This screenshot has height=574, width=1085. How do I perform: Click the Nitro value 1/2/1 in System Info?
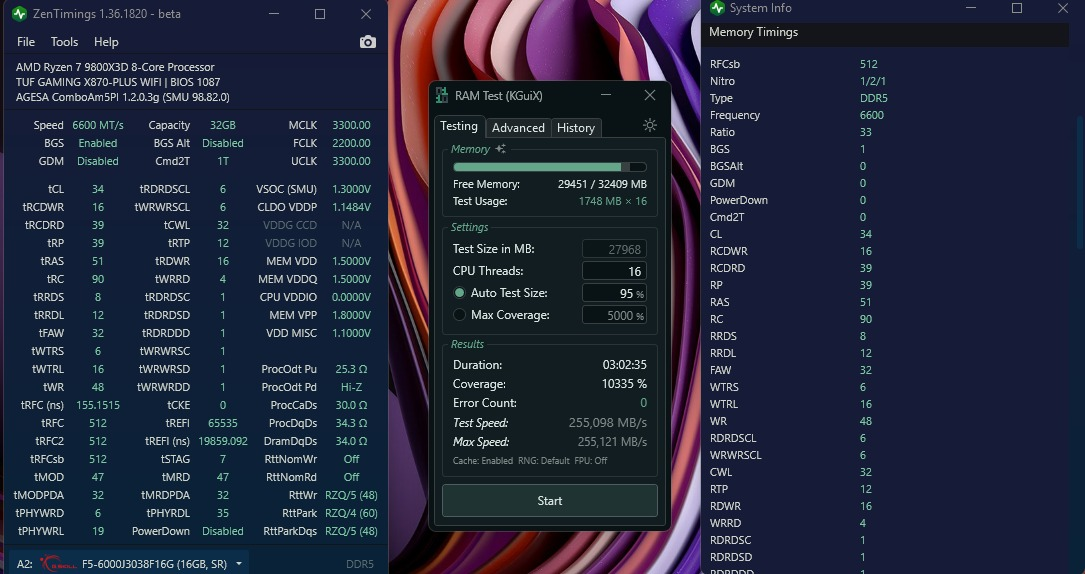pos(873,81)
